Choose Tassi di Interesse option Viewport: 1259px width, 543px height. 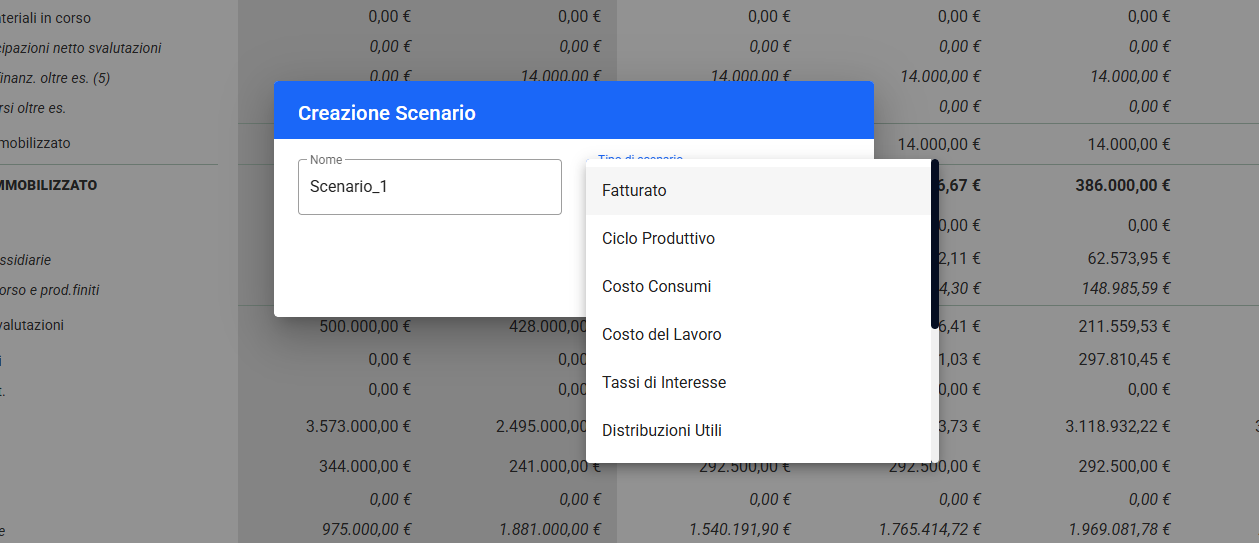[664, 382]
